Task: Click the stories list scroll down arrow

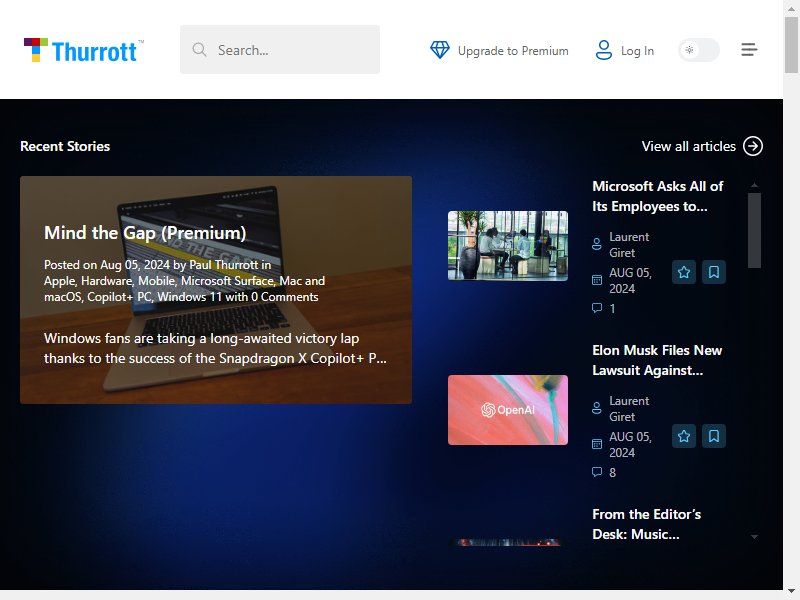Action: pyautogui.click(x=754, y=537)
